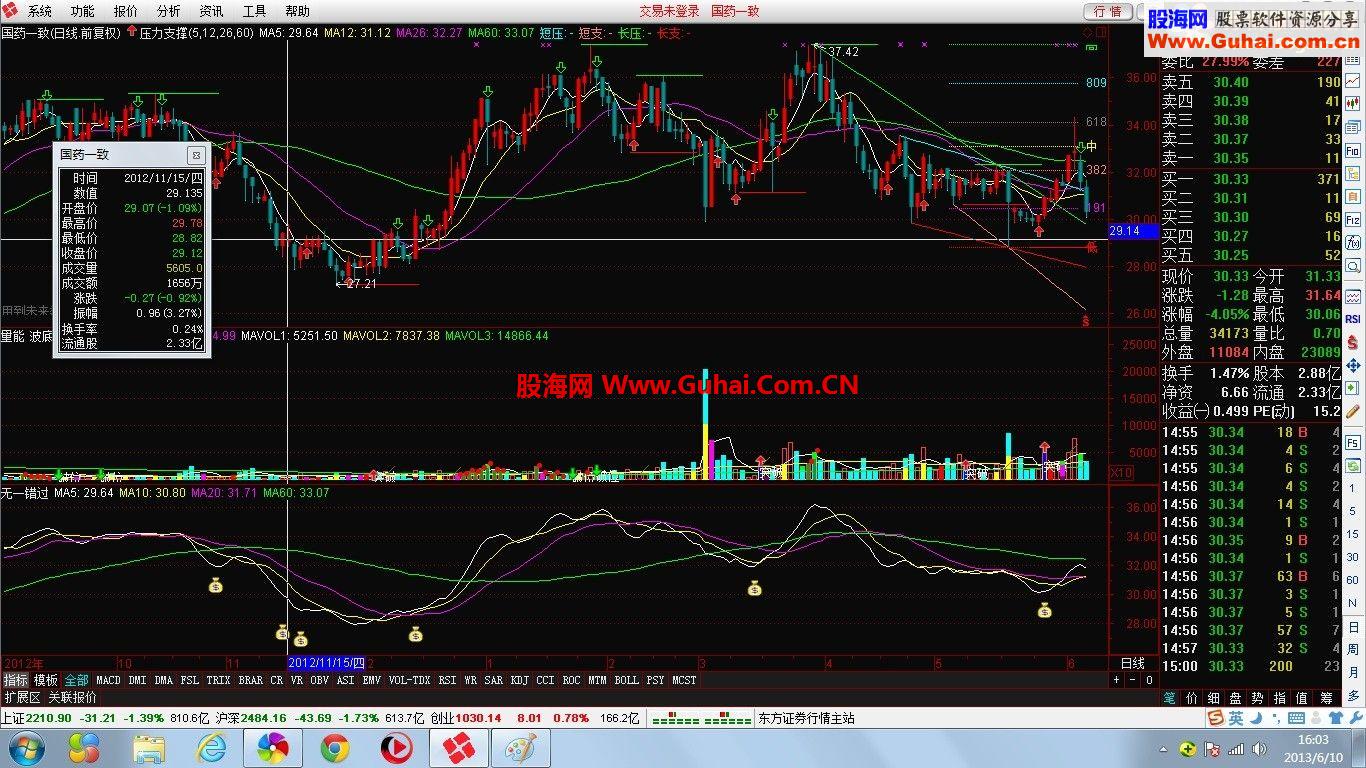Open F10 company info icon

coord(1352,151)
